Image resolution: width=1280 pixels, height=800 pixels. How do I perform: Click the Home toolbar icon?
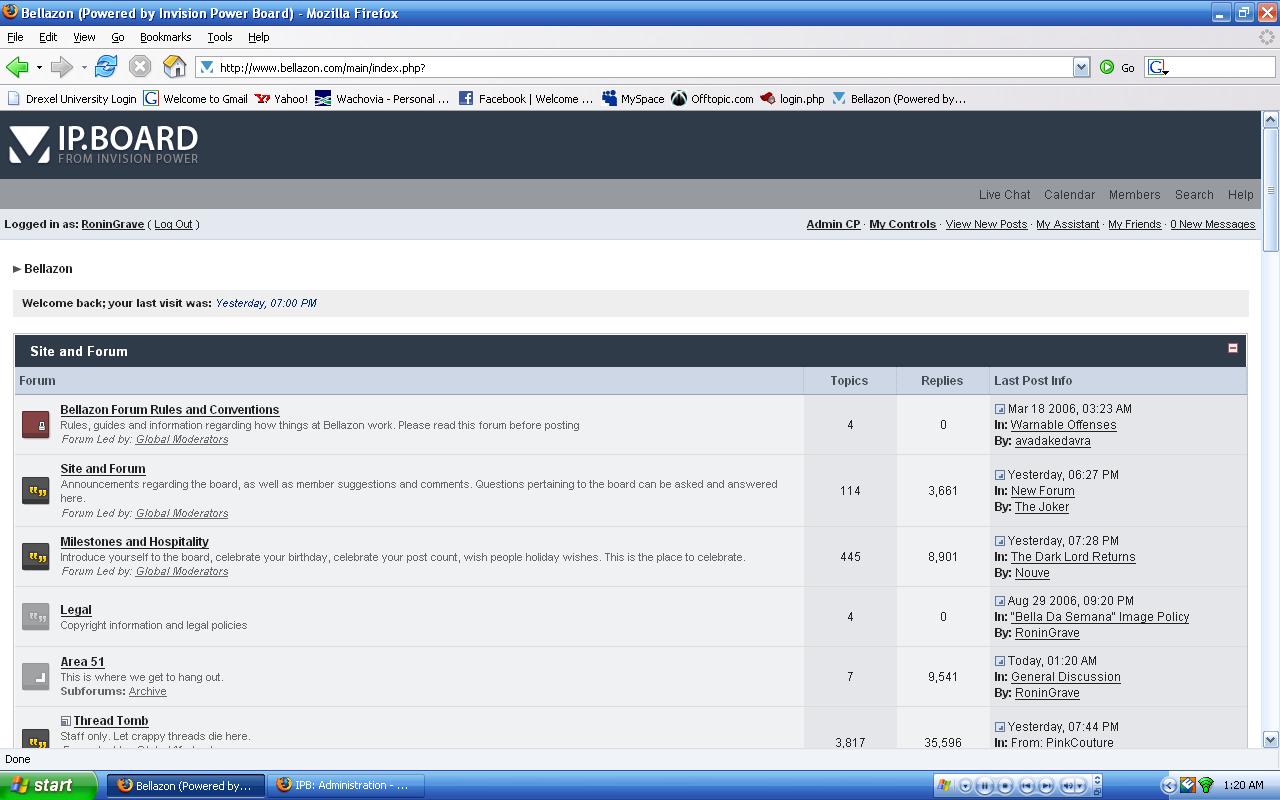click(174, 67)
